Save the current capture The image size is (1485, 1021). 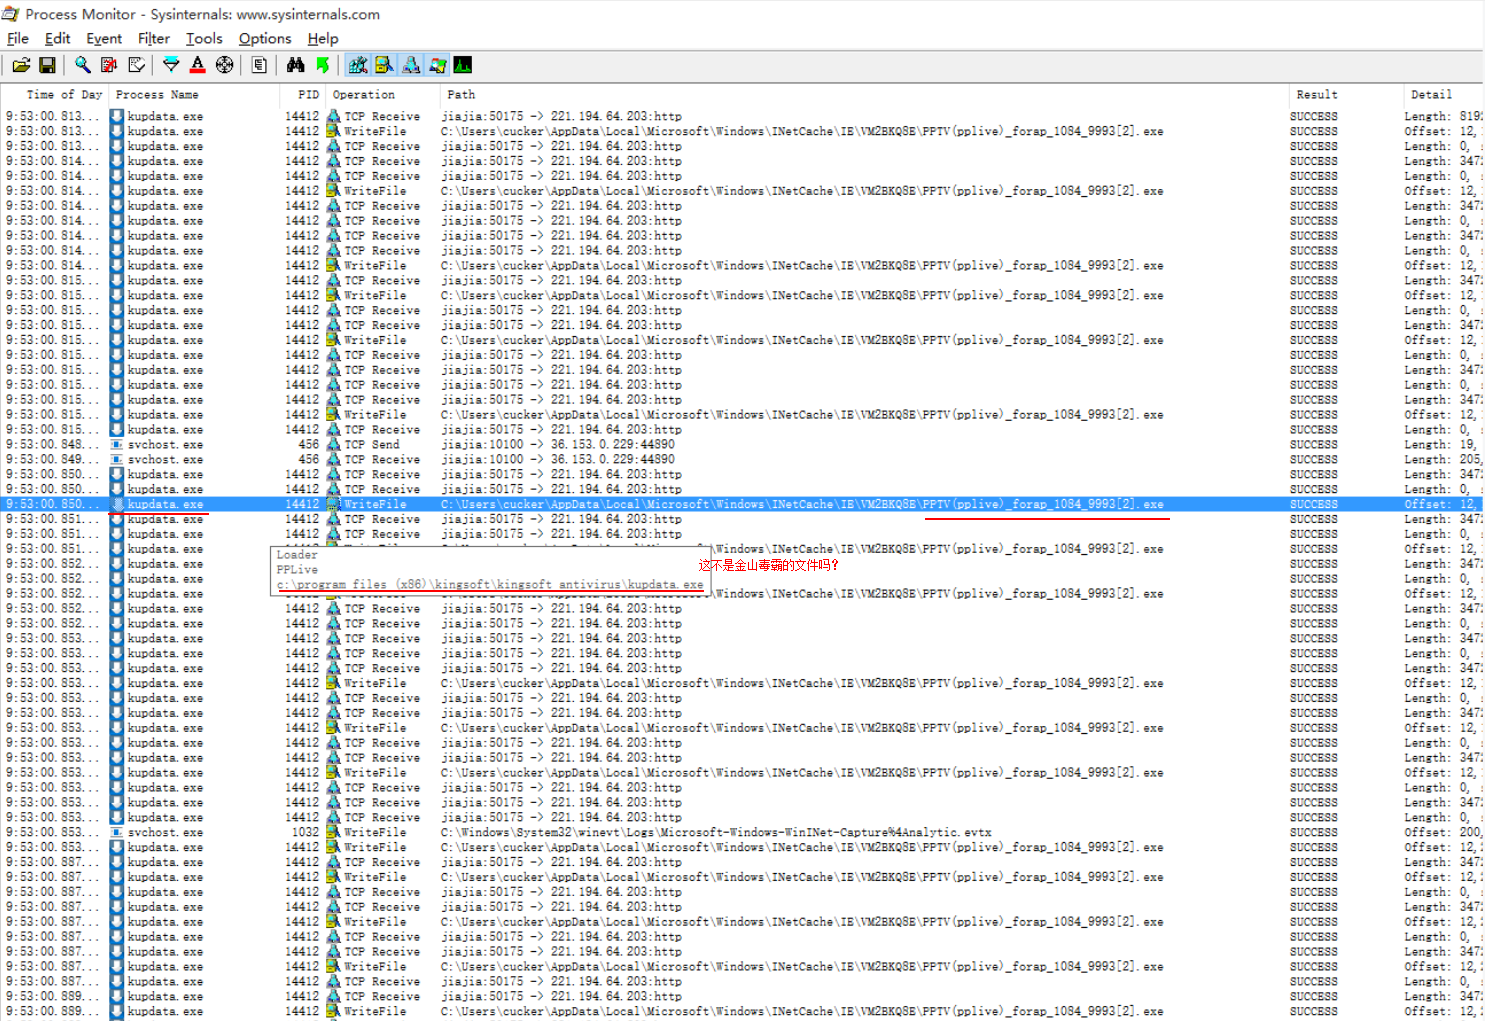(47, 64)
